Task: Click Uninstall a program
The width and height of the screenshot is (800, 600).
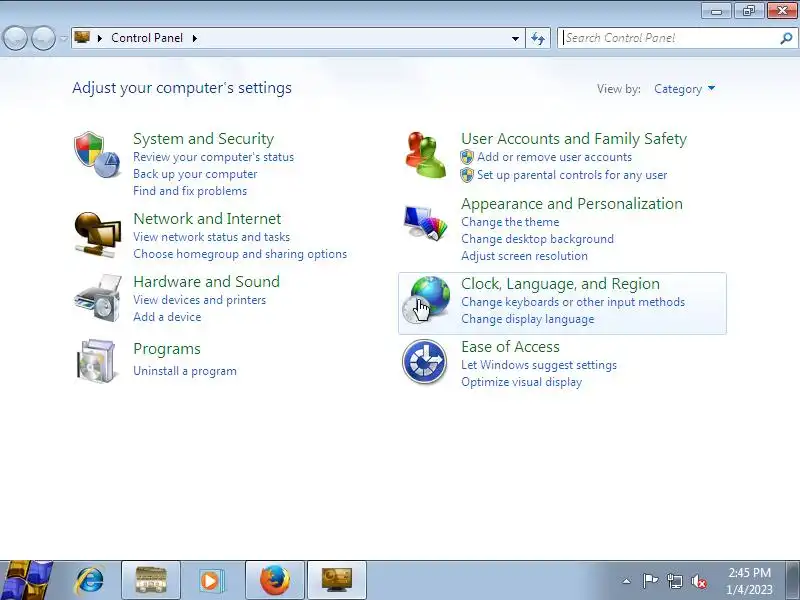Action: (185, 371)
